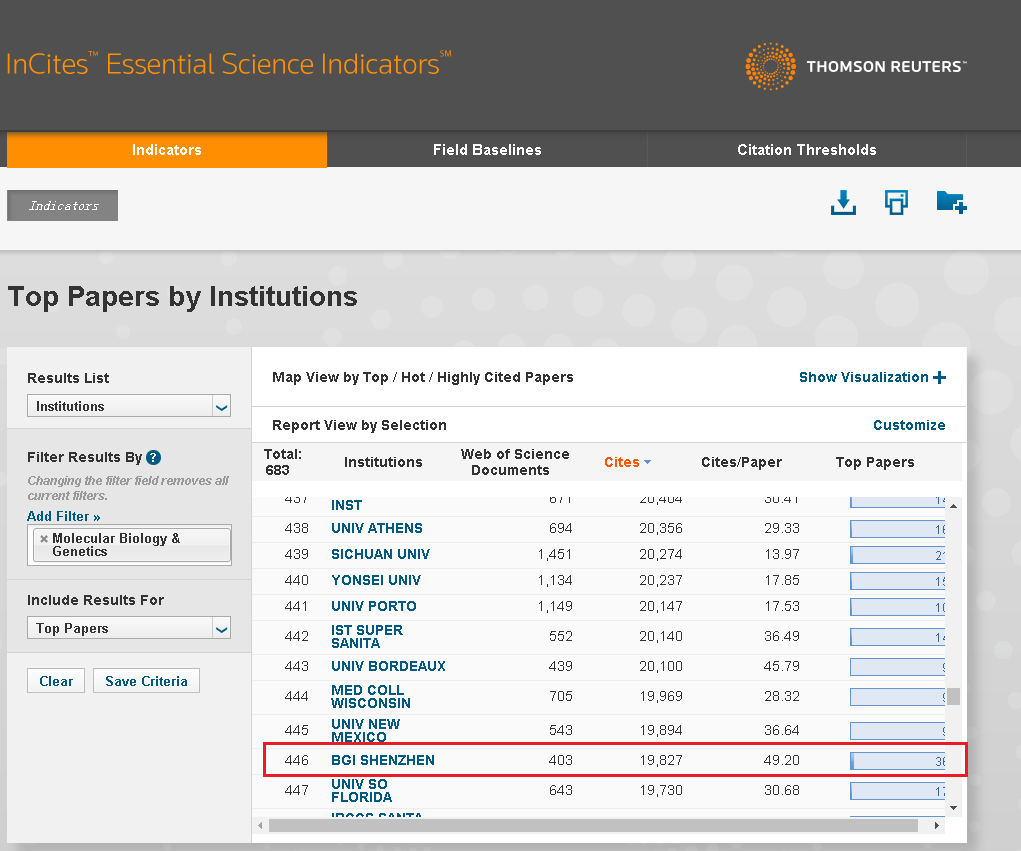
Task: Click the vertical scrollbar thumb
Action: click(x=953, y=696)
